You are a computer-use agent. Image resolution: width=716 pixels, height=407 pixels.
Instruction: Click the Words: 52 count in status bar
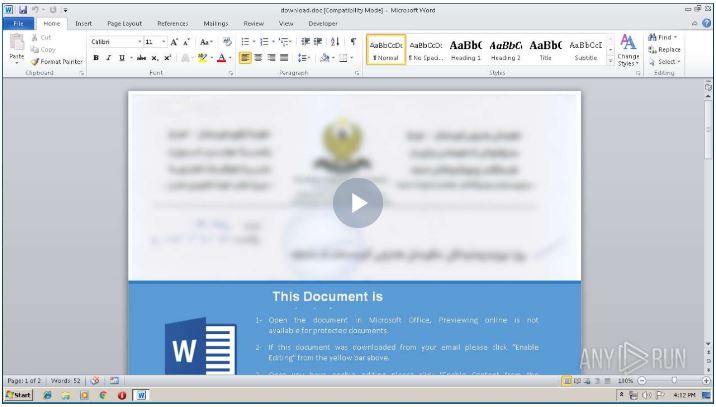coord(66,381)
